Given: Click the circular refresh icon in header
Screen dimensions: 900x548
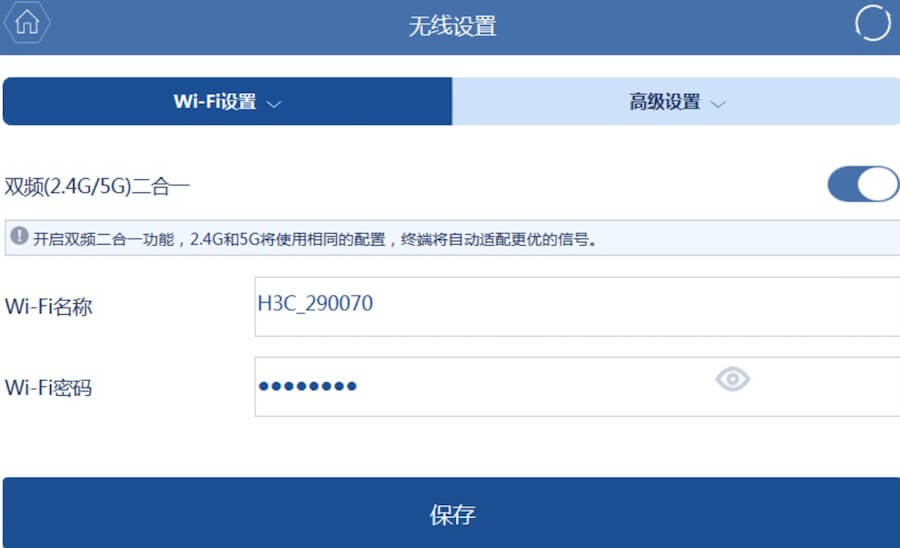Looking at the screenshot, I should [872, 24].
